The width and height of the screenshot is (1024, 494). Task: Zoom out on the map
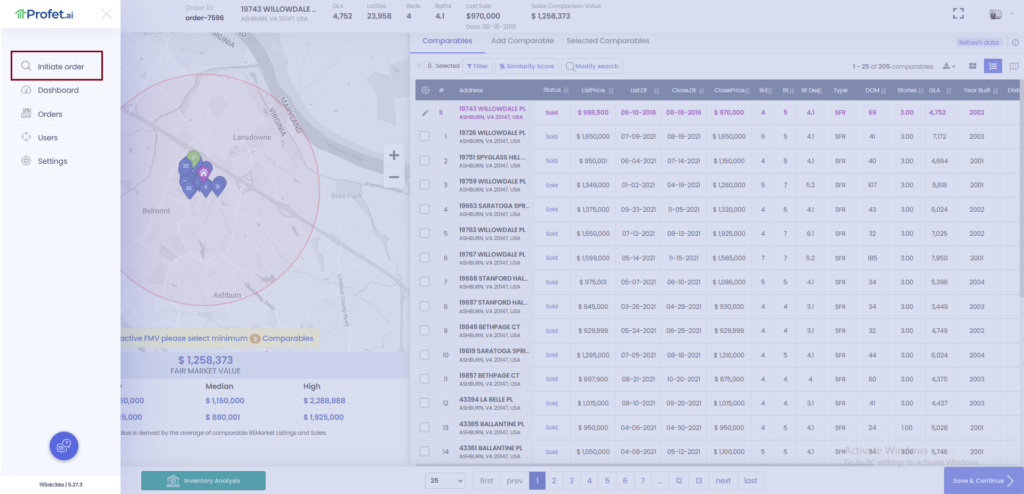click(394, 177)
